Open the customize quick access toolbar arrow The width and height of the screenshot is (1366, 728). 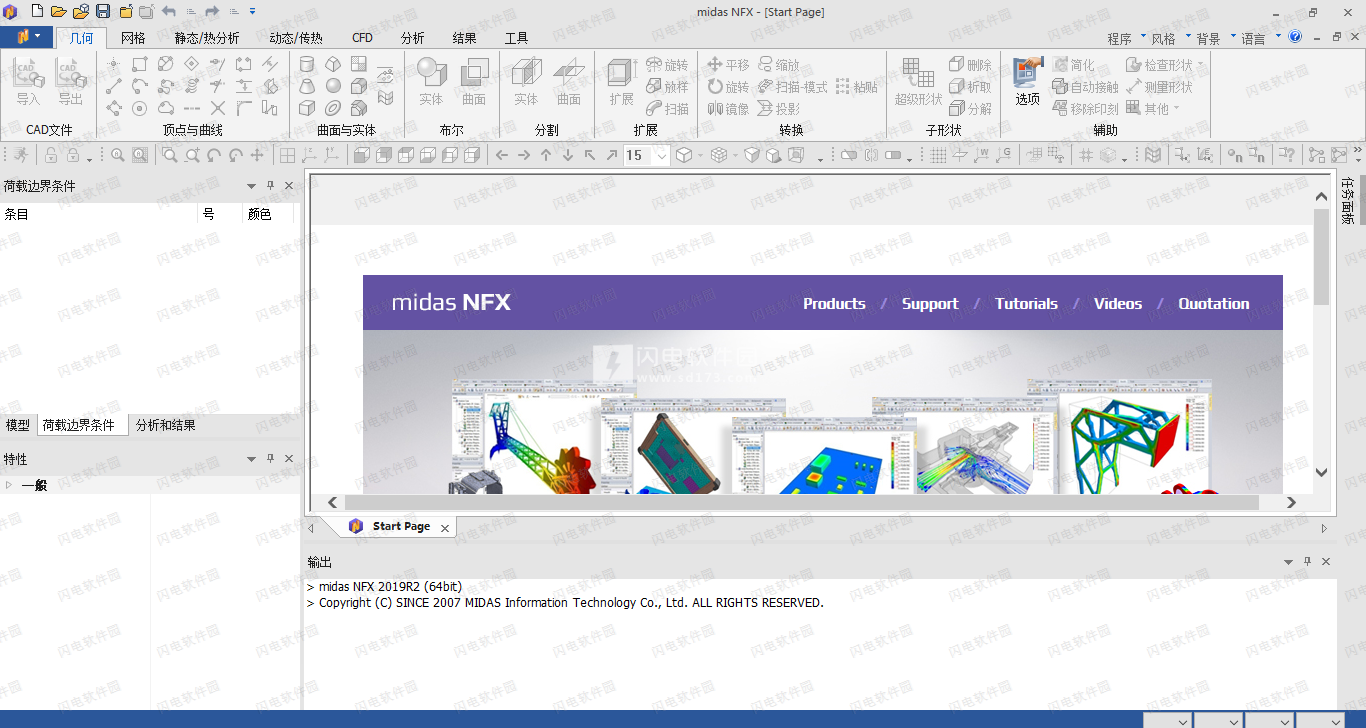pos(252,12)
